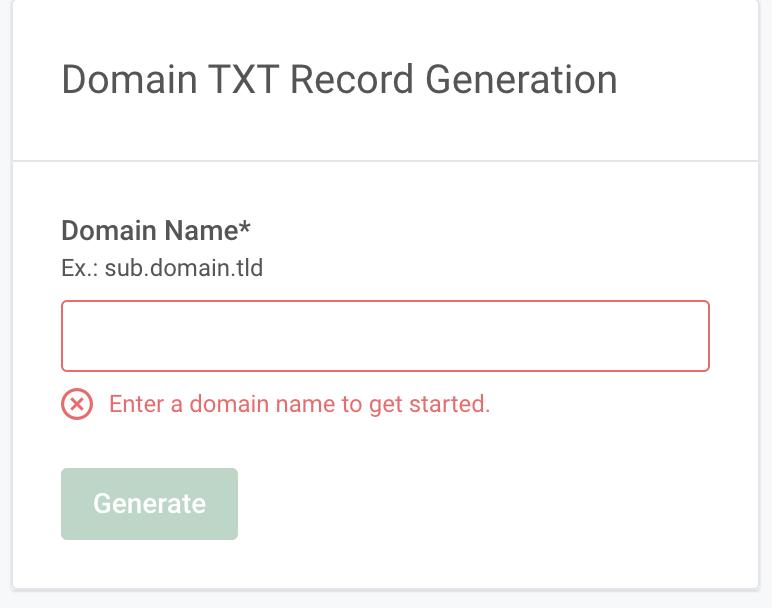Click the 'TXT' text in the heading

click(x=244, y=80)
